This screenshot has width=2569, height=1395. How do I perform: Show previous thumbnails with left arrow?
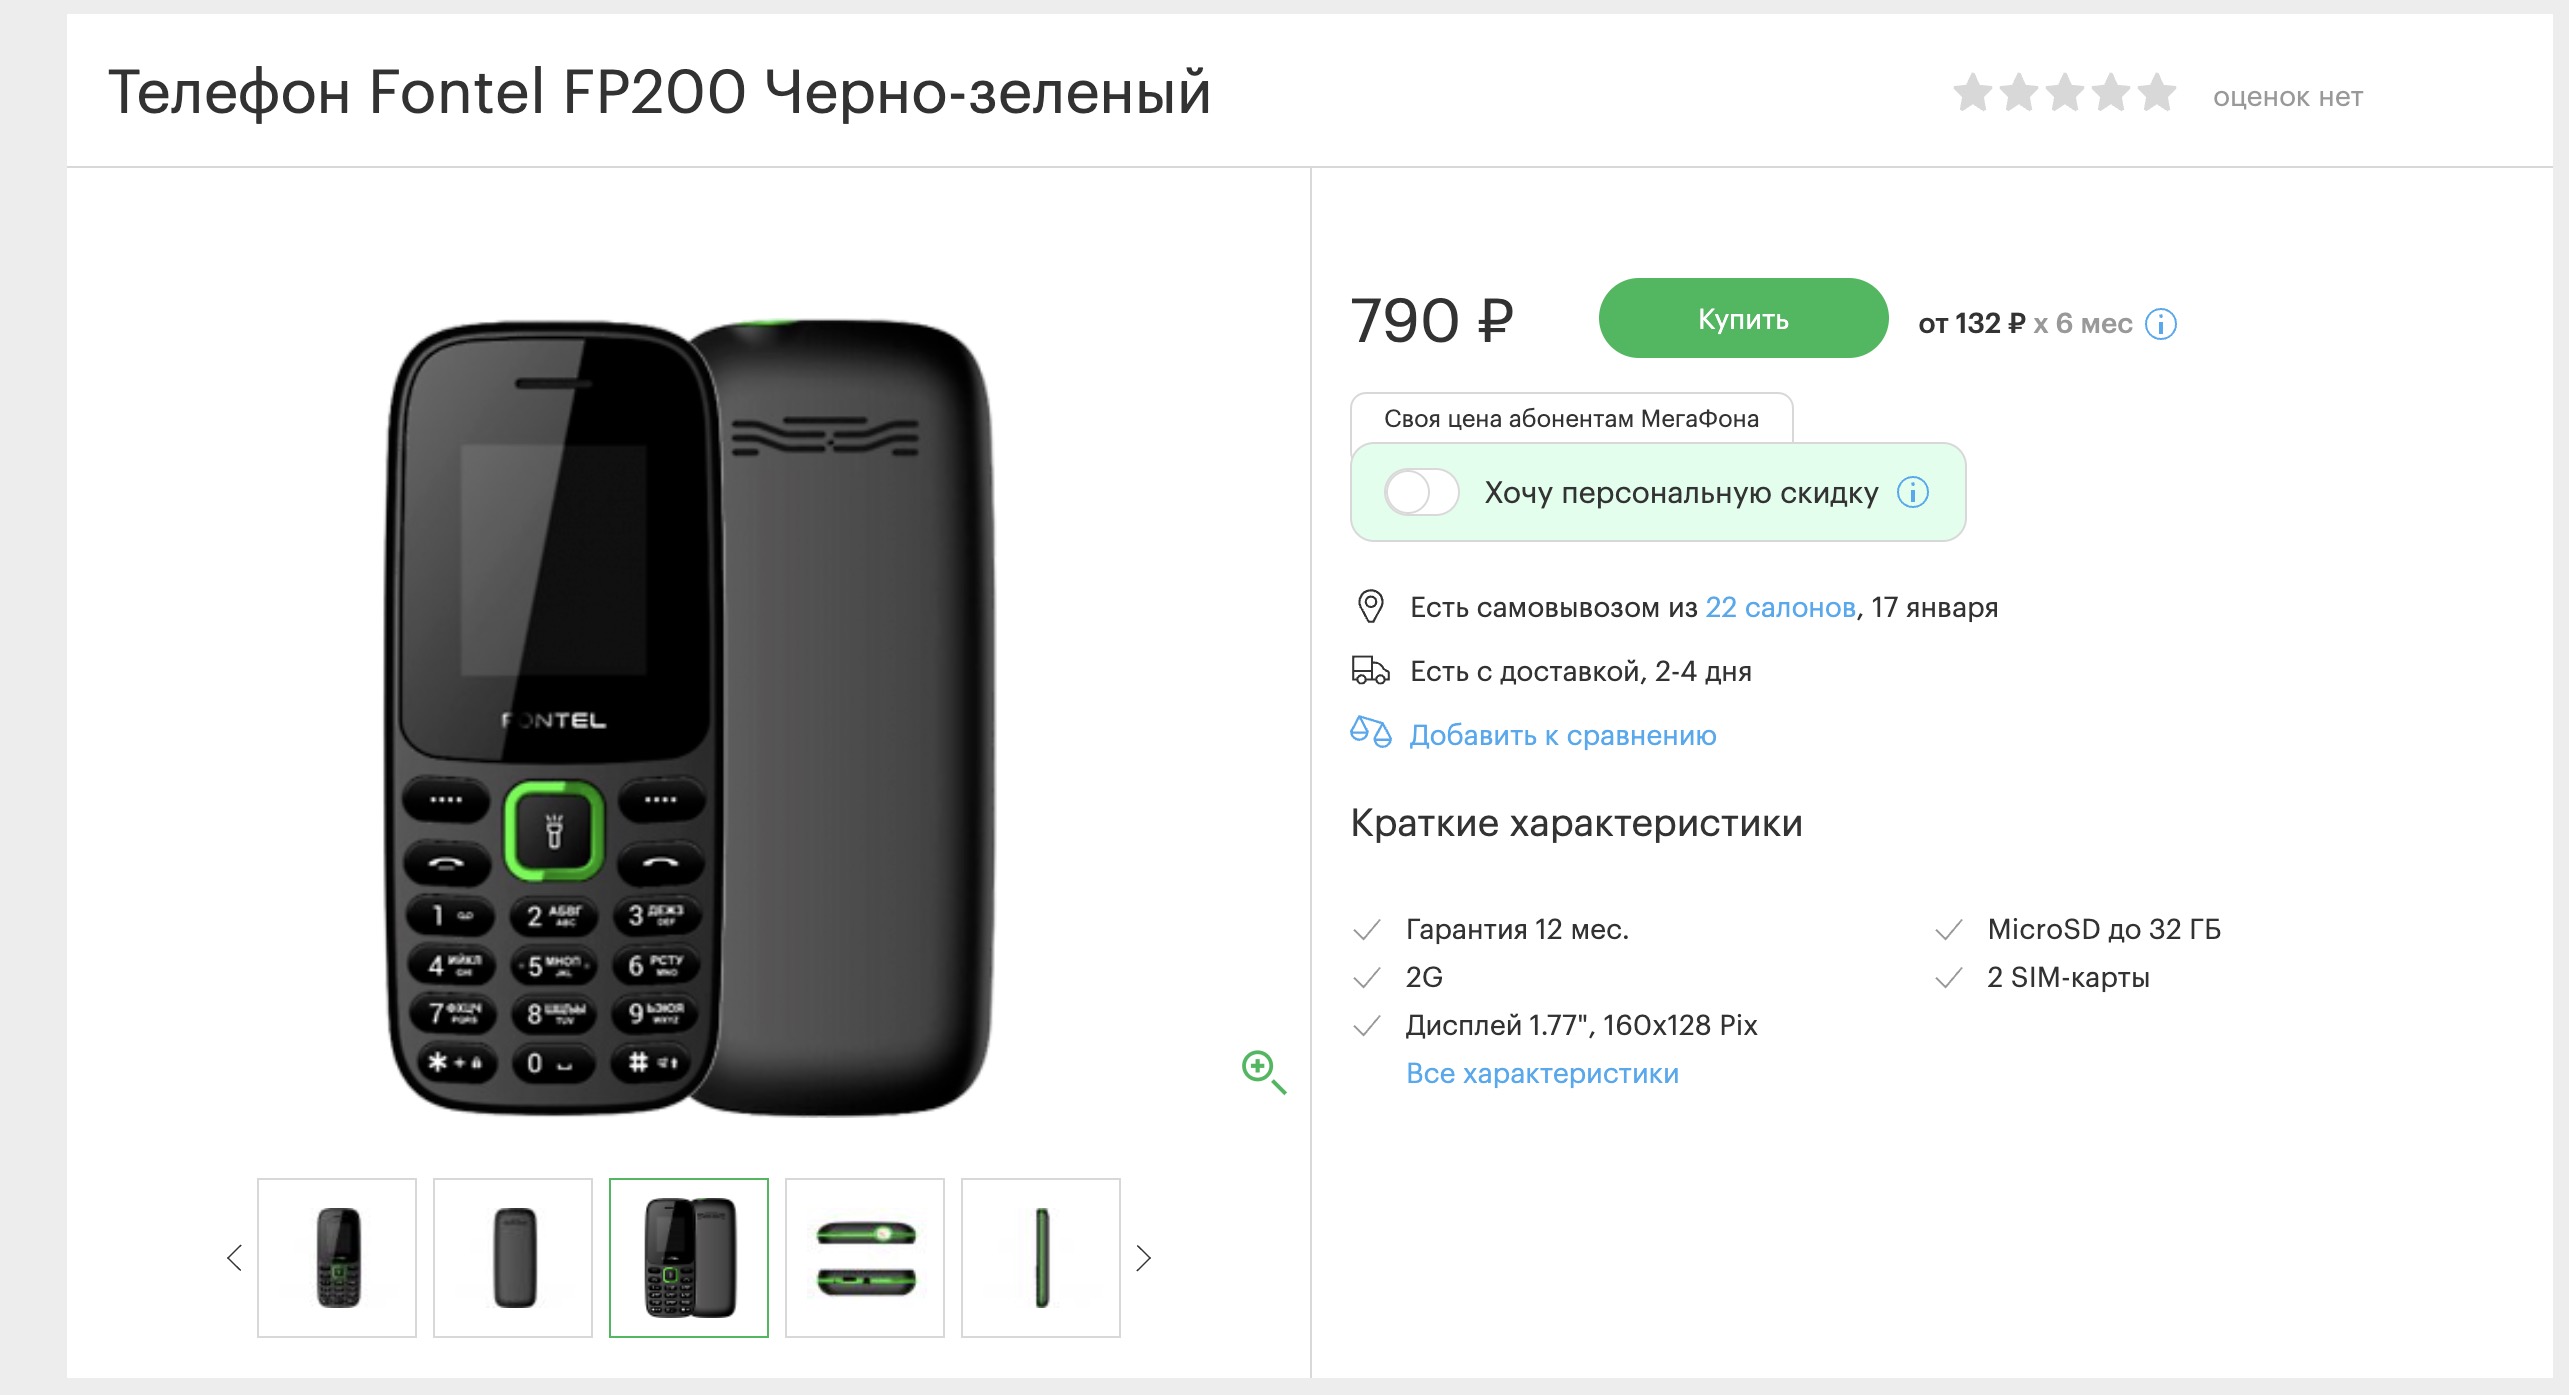(x=235, y=1258)
